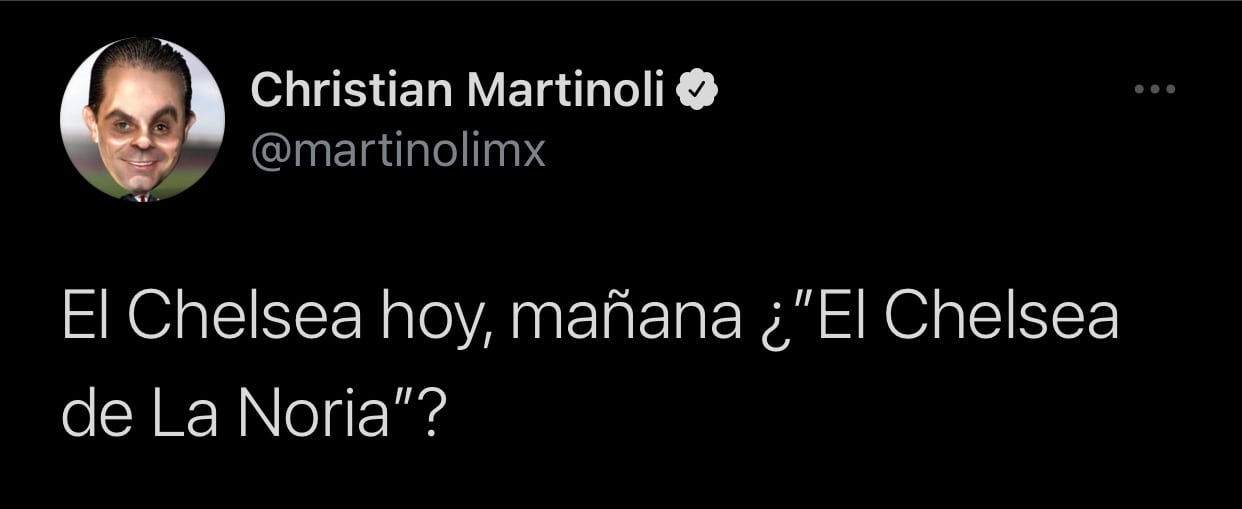Open the @martinolimx handle link
The height and width of the screenshot is (509, 1242).
398,151
